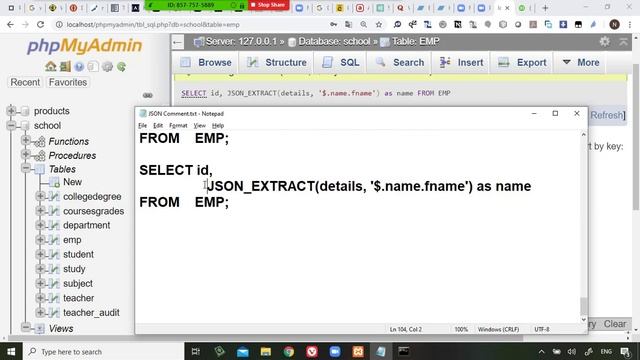Open Database: school breadcrumb link
Screen dimensions: 640x360
(334, 41)
